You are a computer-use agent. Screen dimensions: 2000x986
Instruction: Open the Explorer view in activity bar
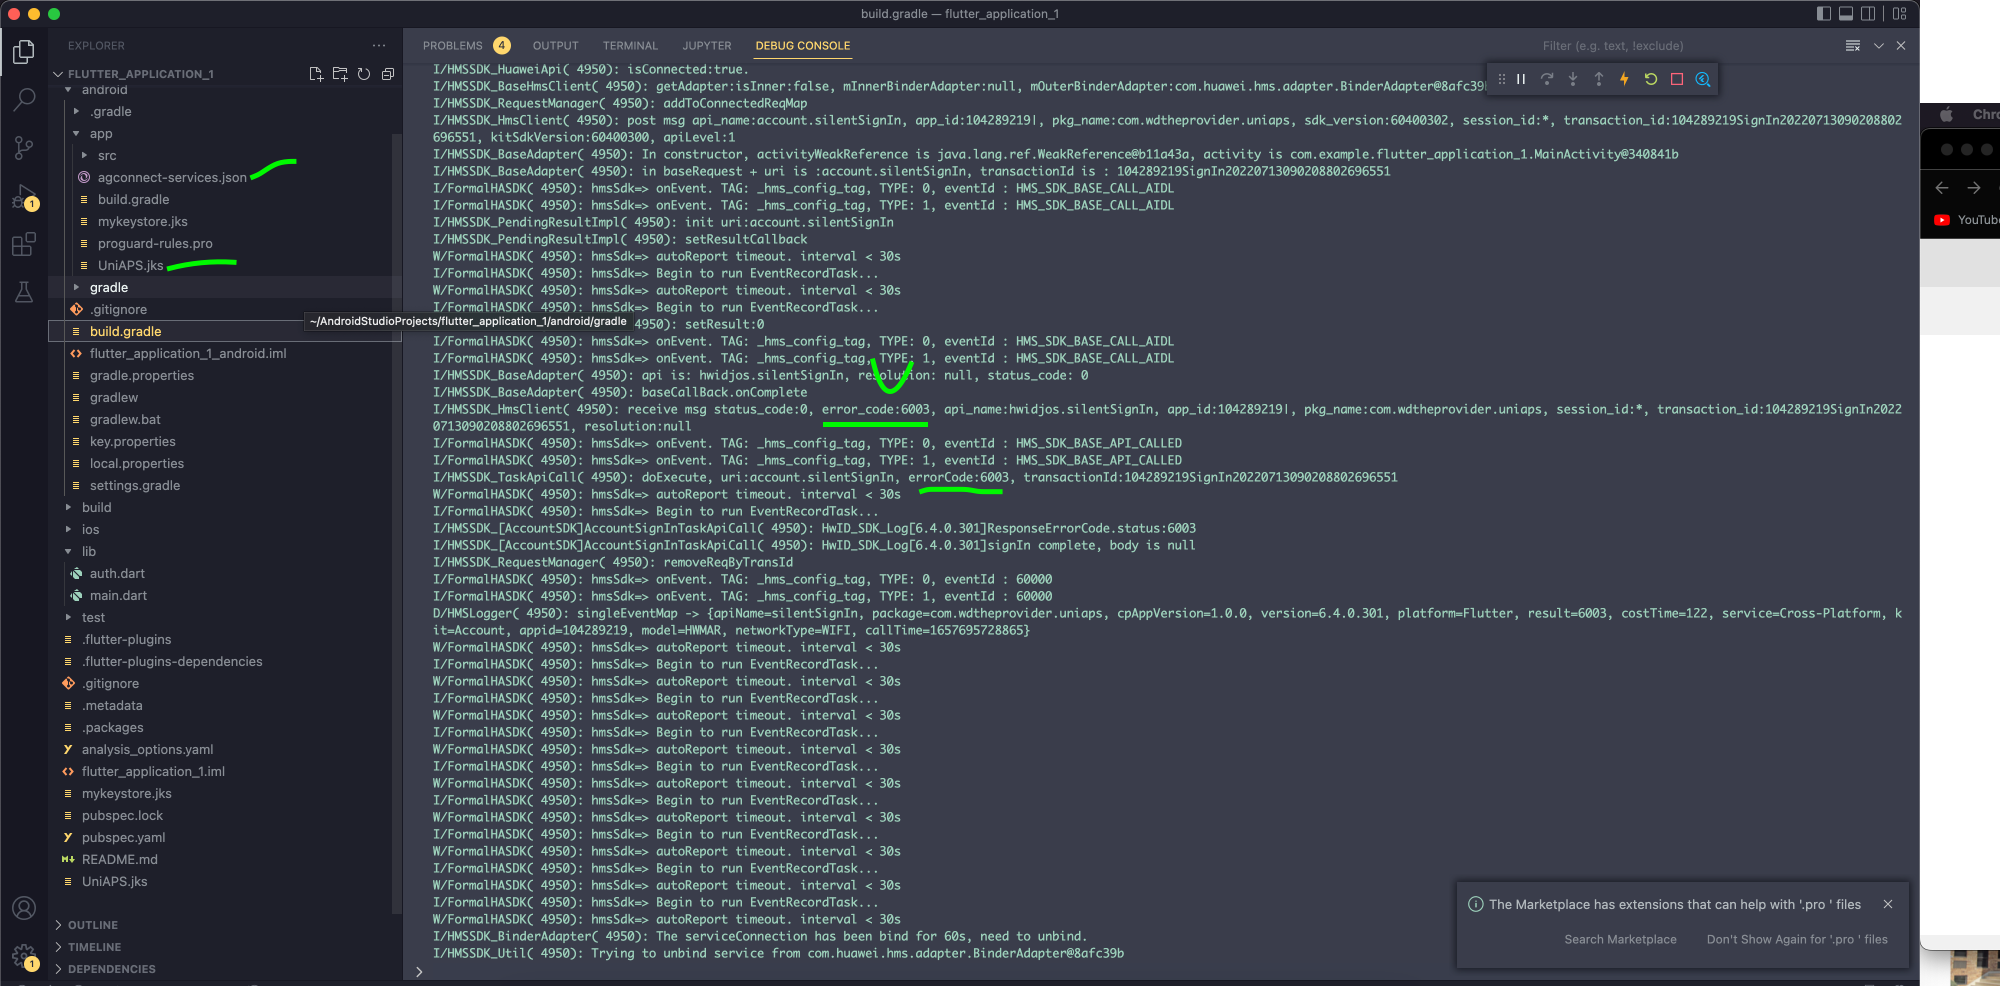[x=24, y=51]
